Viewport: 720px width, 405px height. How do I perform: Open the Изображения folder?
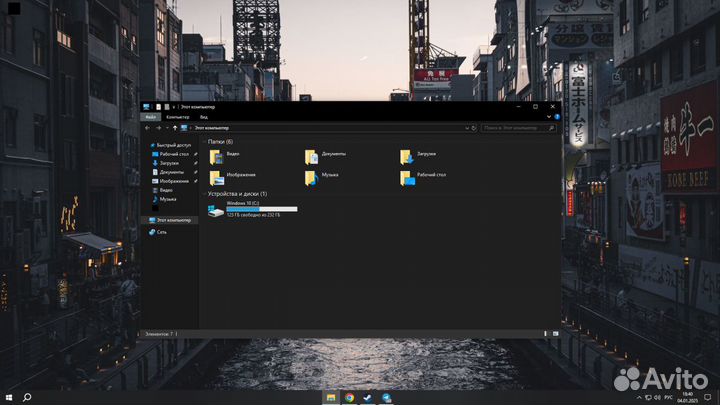tap(216, 177)
